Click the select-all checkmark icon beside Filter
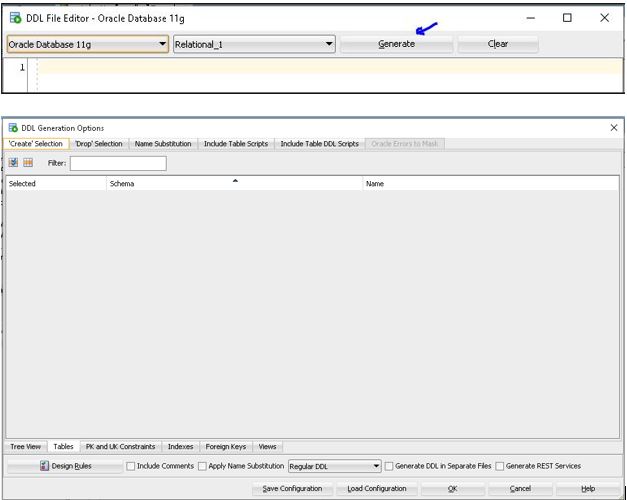The height and width of the screenshot is (500, 627). (14, 163)
